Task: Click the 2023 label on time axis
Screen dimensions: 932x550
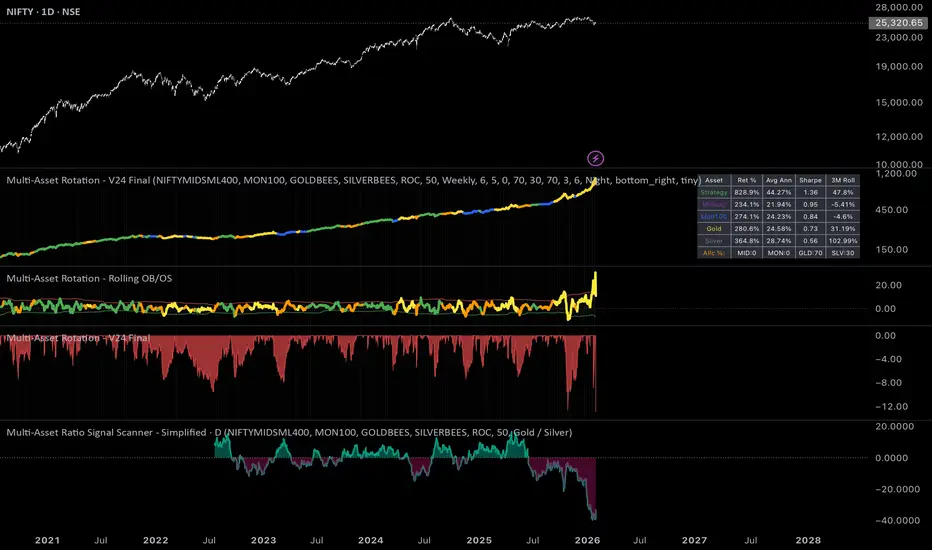Action: click(x=263, y=540)
